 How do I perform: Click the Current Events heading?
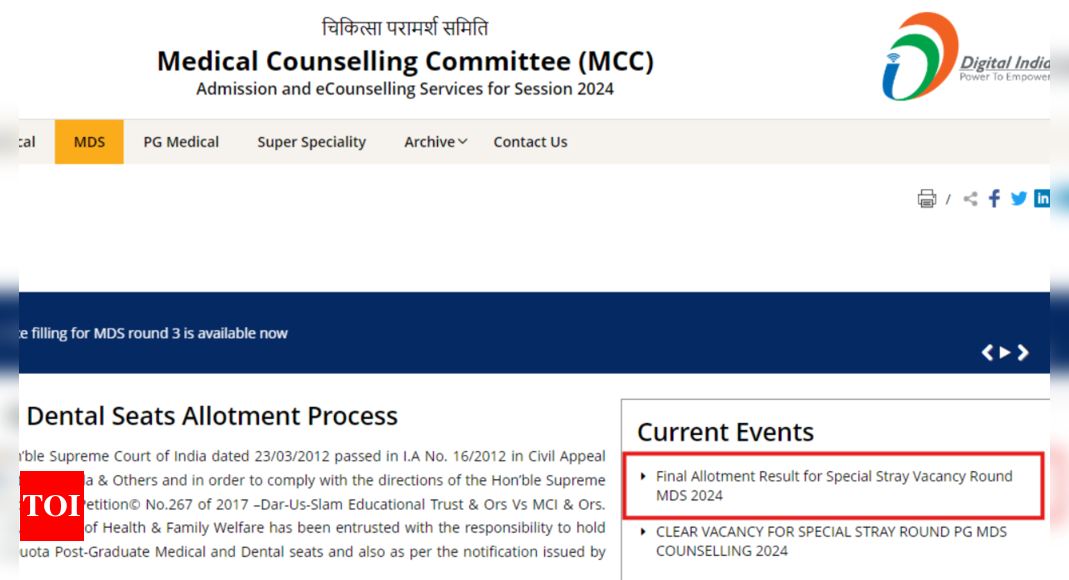coord(725,432)
